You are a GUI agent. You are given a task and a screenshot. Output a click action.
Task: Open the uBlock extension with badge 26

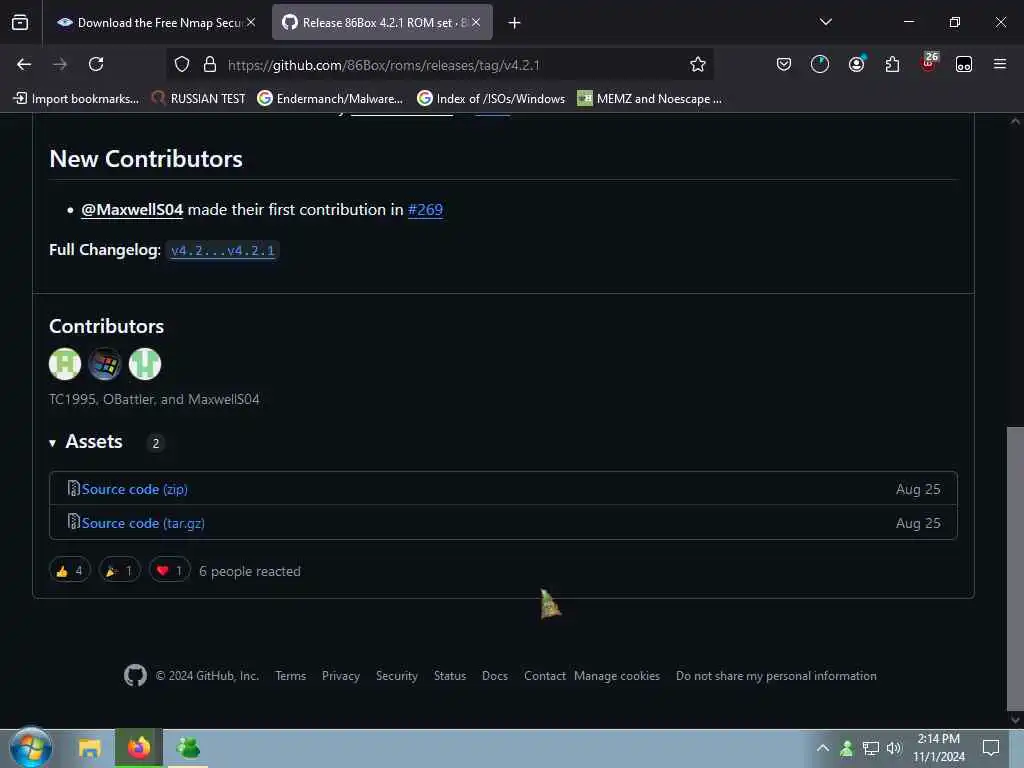(928, 63)
